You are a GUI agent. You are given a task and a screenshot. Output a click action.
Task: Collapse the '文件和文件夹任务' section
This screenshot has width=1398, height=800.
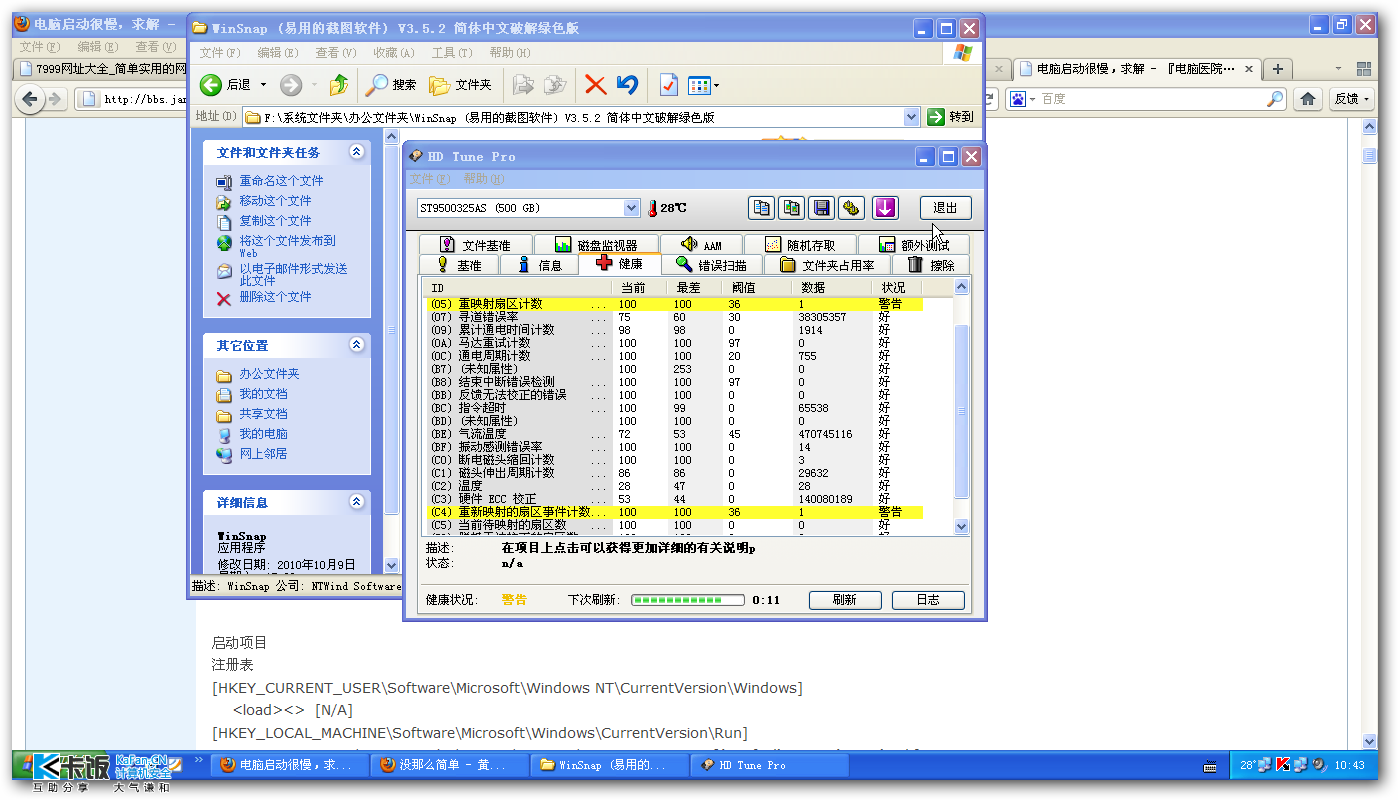coord(357,152)
